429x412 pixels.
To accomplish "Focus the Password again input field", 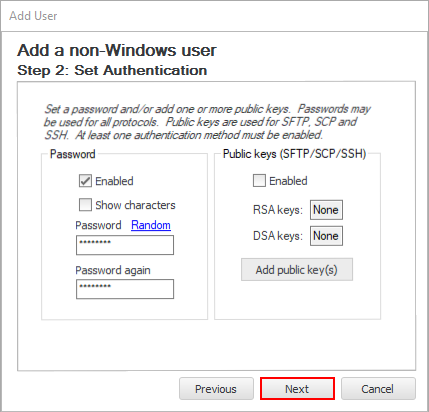I will pyautogui.click(x=125, y=289).
